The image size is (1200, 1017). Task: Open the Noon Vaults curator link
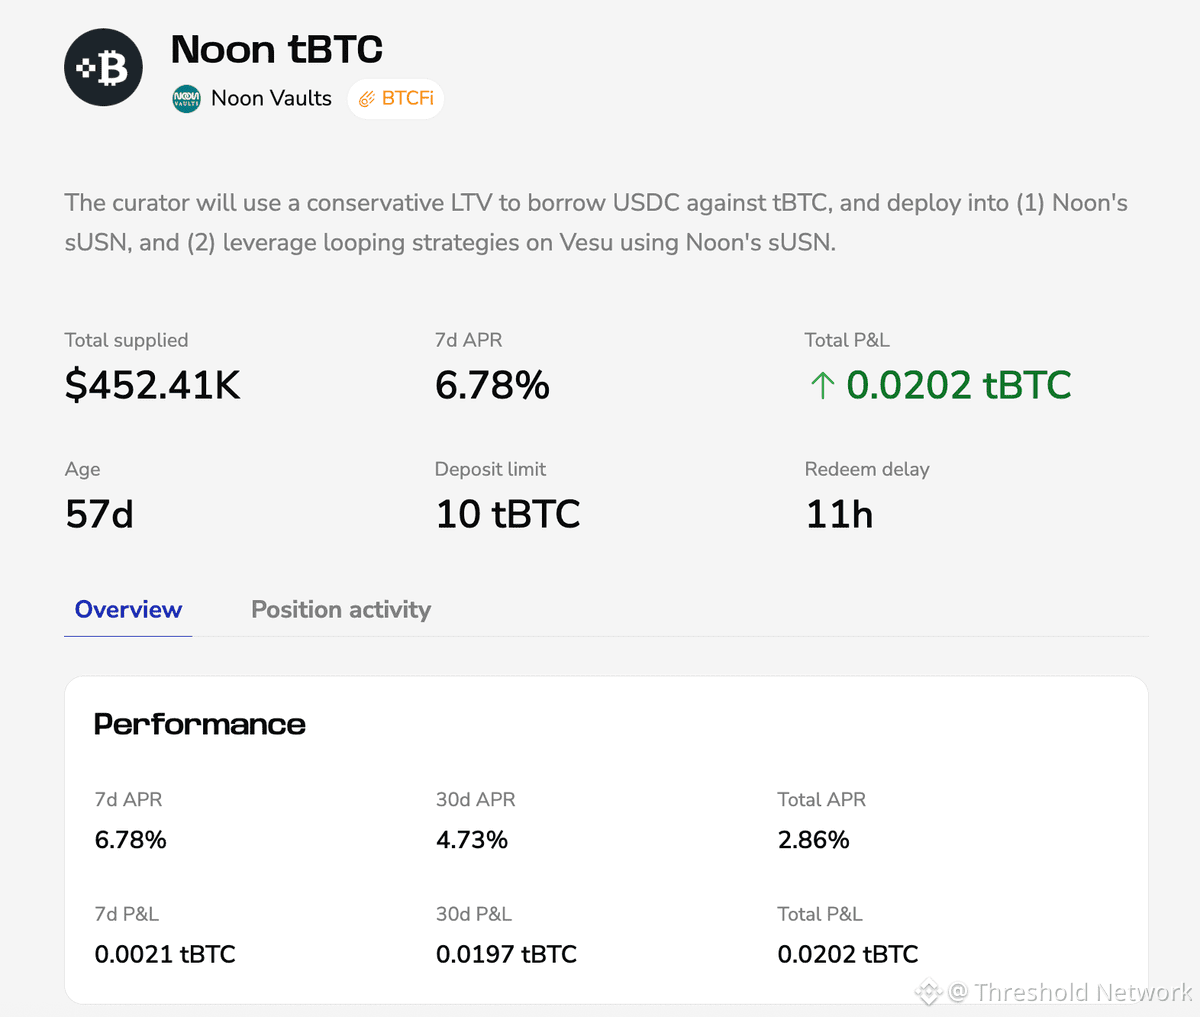pyautogui.click(x=271, y=98)
